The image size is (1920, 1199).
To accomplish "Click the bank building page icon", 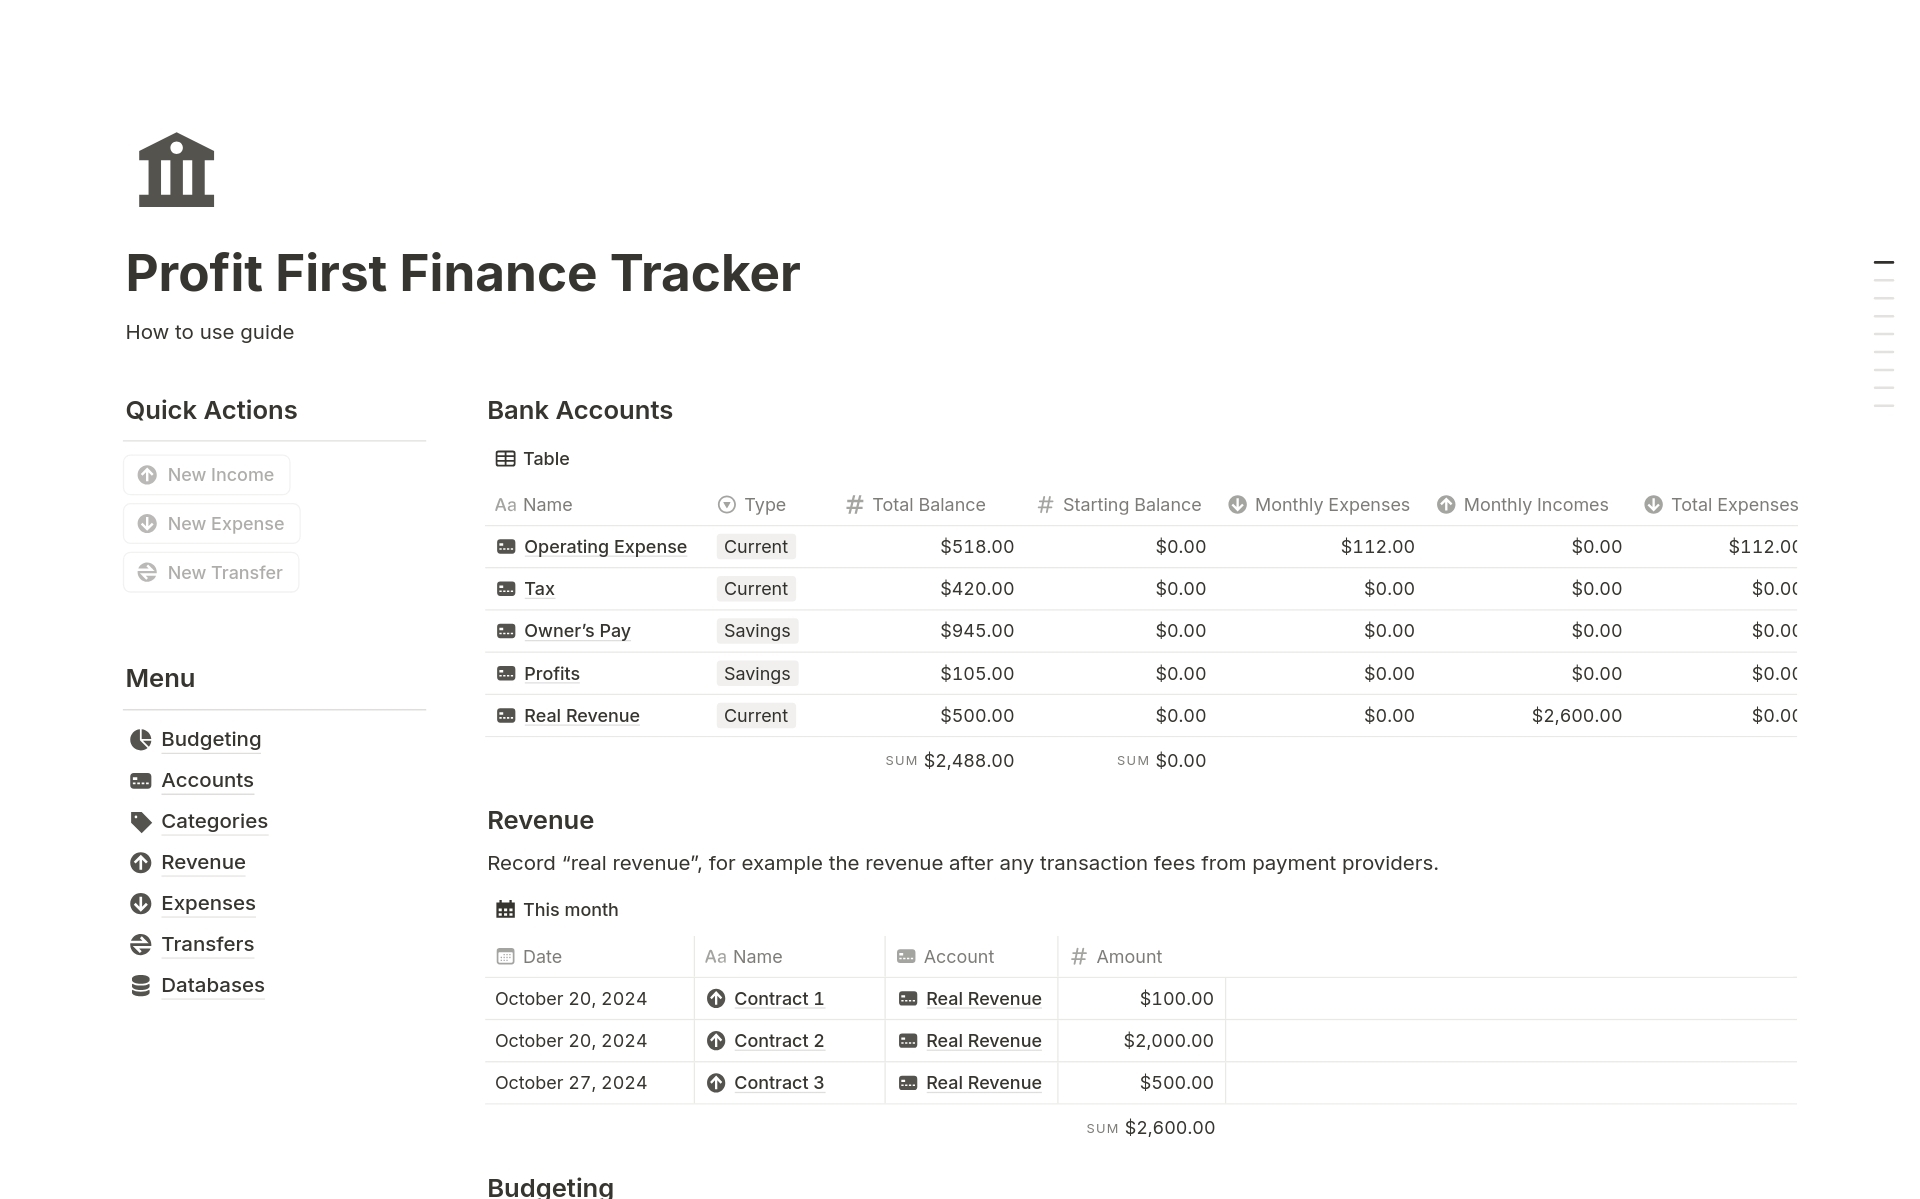I will 176,170.
